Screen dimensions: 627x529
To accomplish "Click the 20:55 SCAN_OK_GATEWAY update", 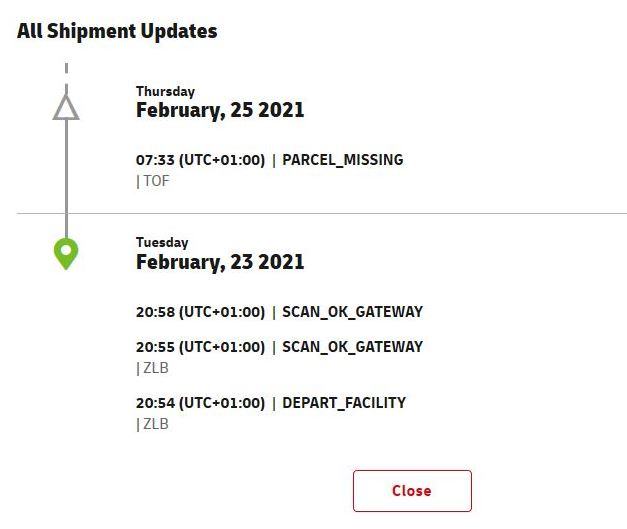I will (279, 347).
